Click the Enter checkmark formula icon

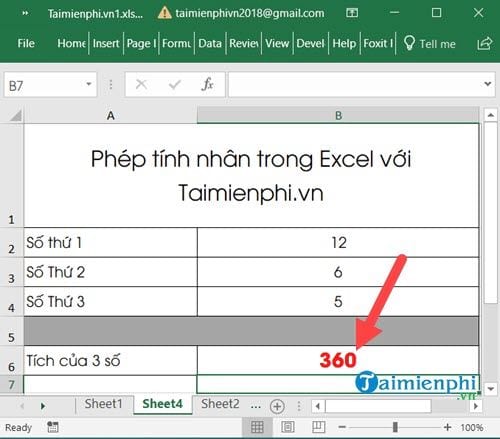pos(174,85)
